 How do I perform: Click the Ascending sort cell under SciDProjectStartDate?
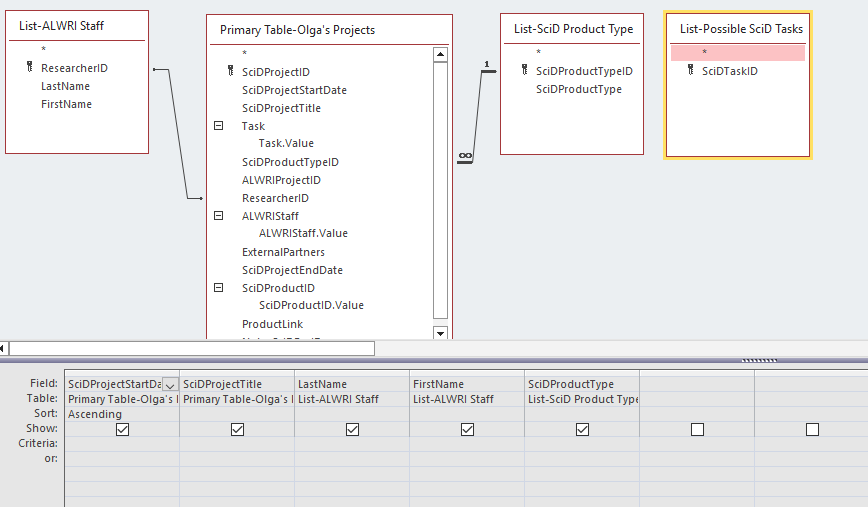[x=121, y=414]
